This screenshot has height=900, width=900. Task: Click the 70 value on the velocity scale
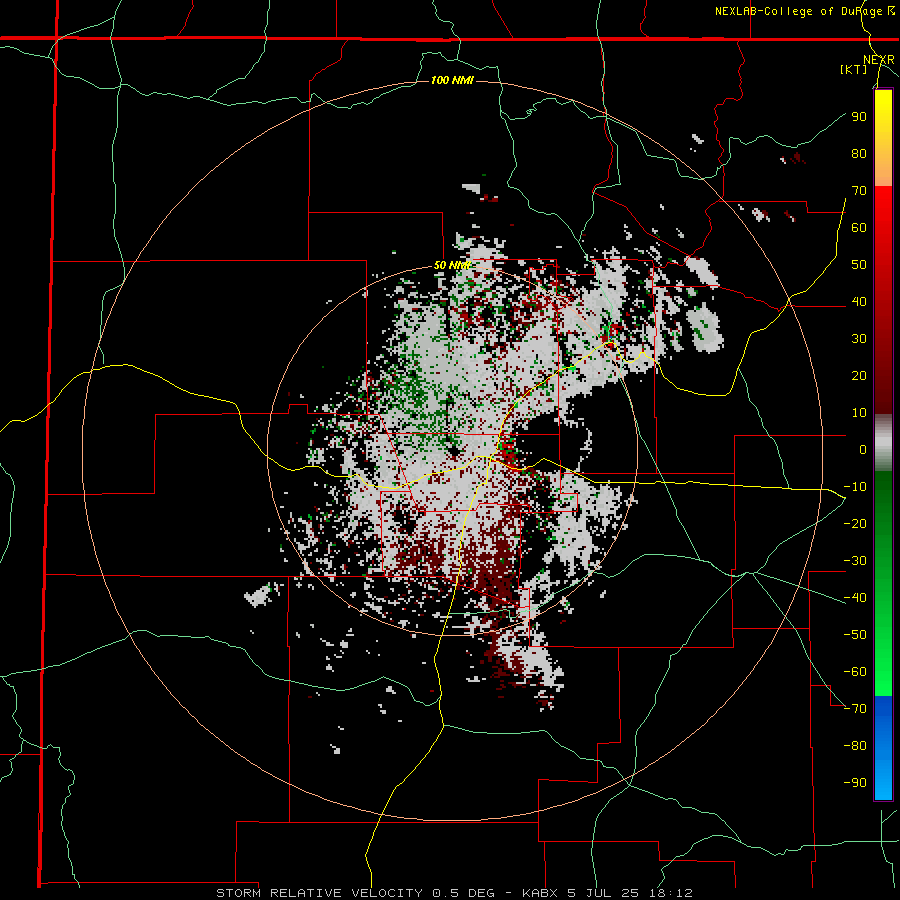point(859,191)
